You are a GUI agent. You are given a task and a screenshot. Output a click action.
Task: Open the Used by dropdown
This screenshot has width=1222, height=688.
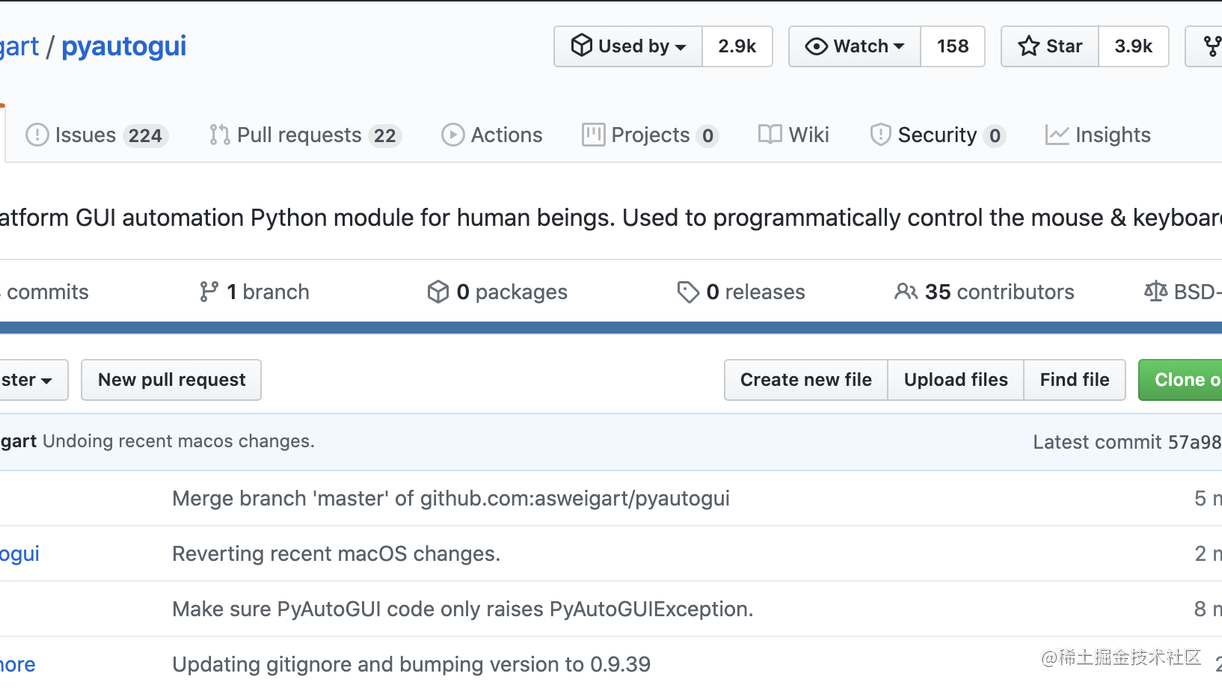point(628,46)
